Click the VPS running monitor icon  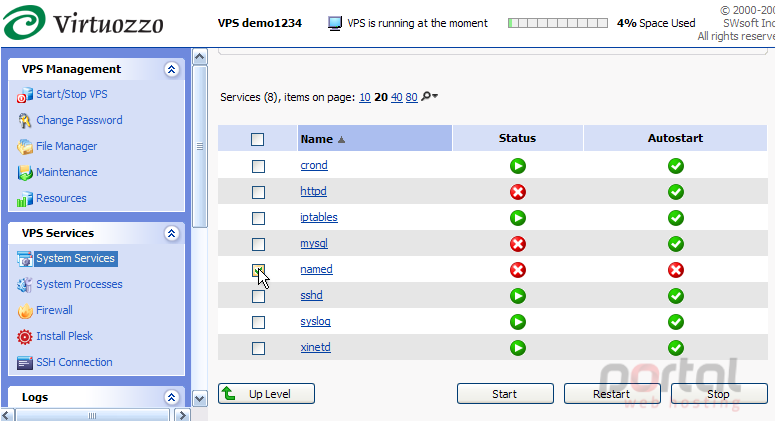(335, 23)
